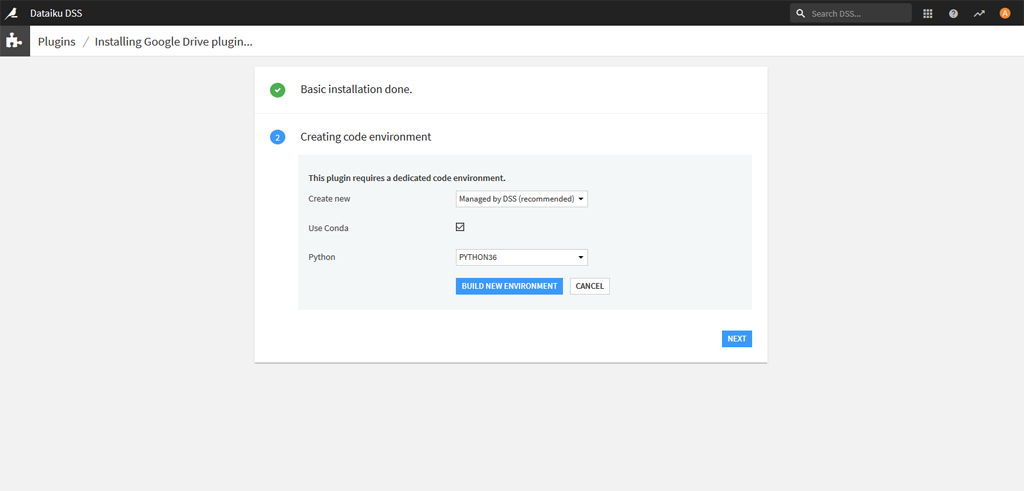This screenshot has width=1024, height=491.
Task: Click Installing Google Drive plugin breadcrumb
Action: (174, 42)
